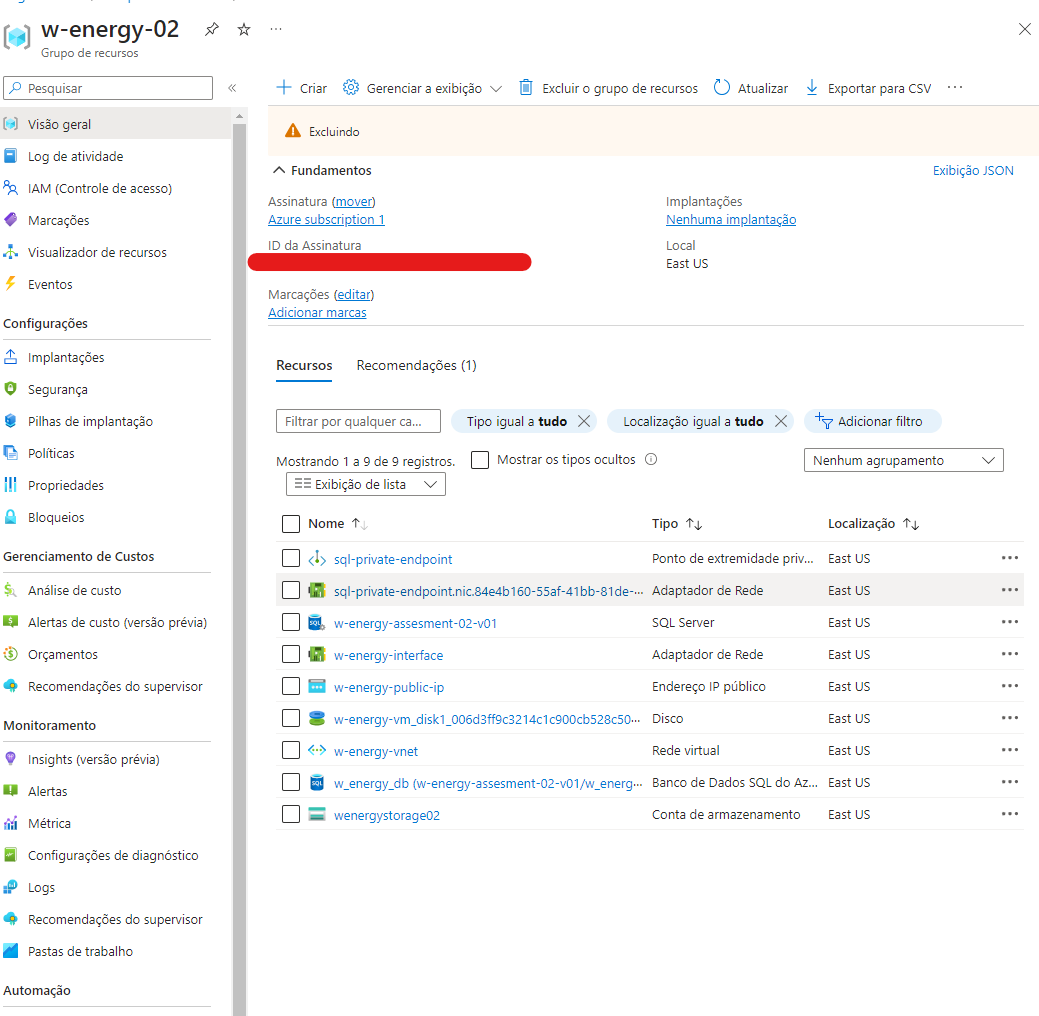
Task: Collapse the Fundamentos section
Action: 280,170
